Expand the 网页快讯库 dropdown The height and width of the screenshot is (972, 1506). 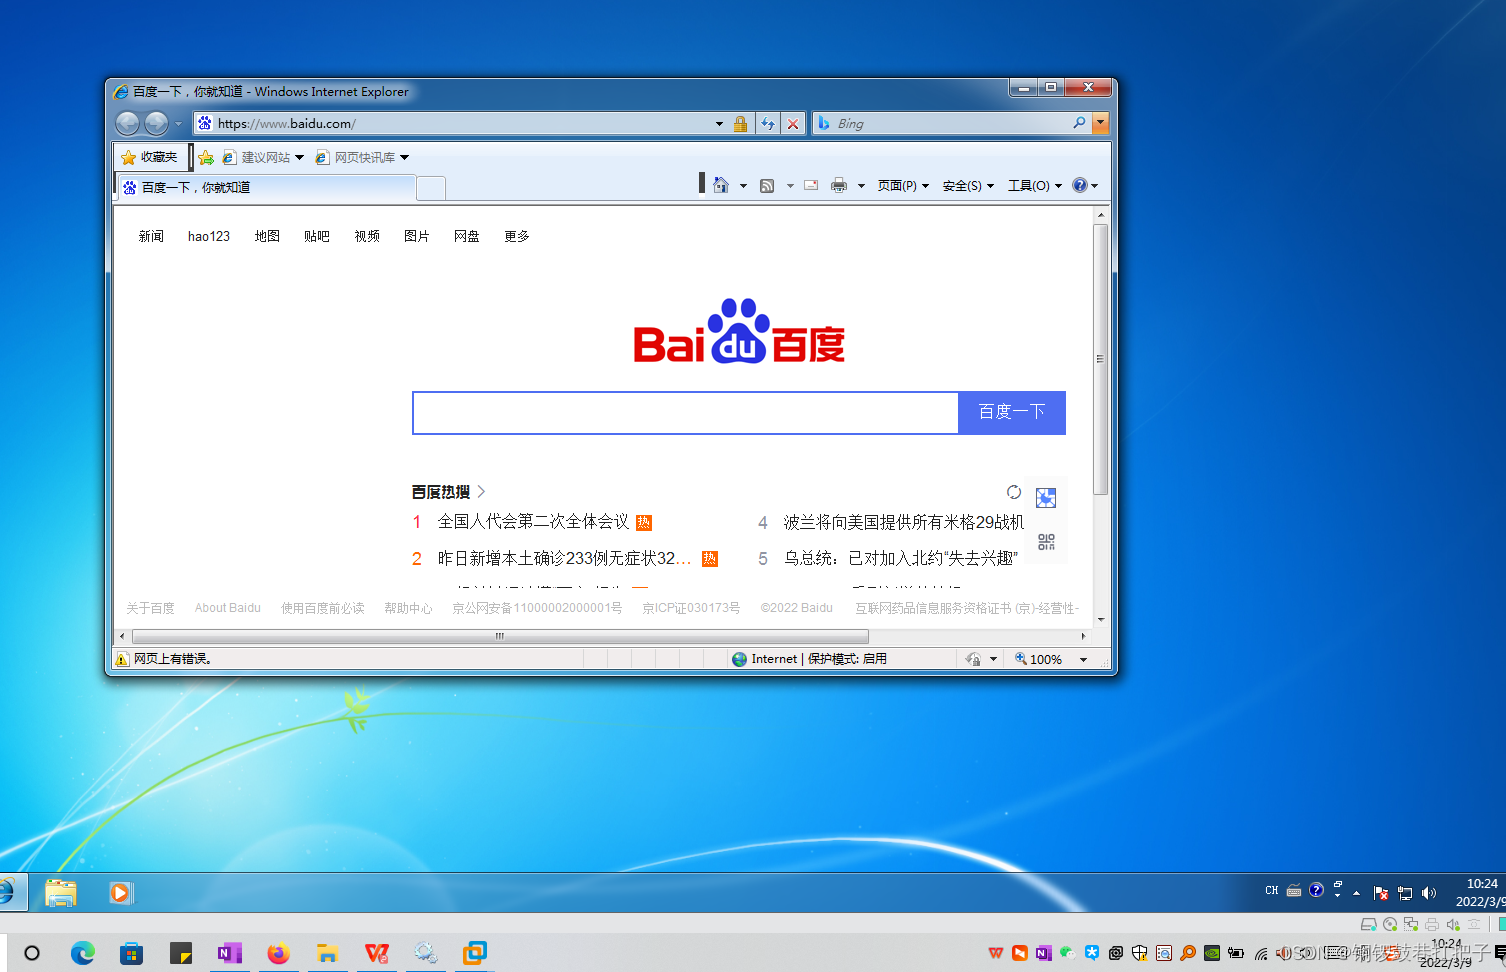coord(405,157)
